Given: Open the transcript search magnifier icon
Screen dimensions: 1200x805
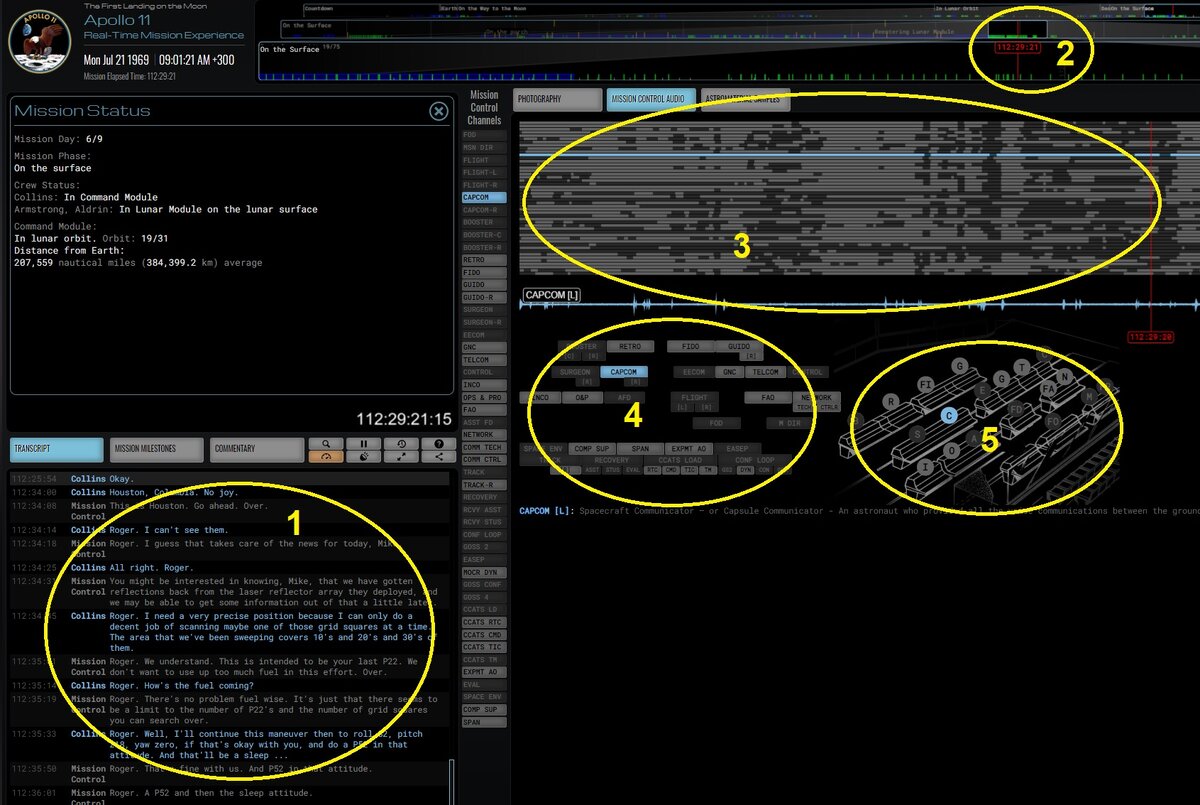Looking at the screenshot, I should click(326, 444).
